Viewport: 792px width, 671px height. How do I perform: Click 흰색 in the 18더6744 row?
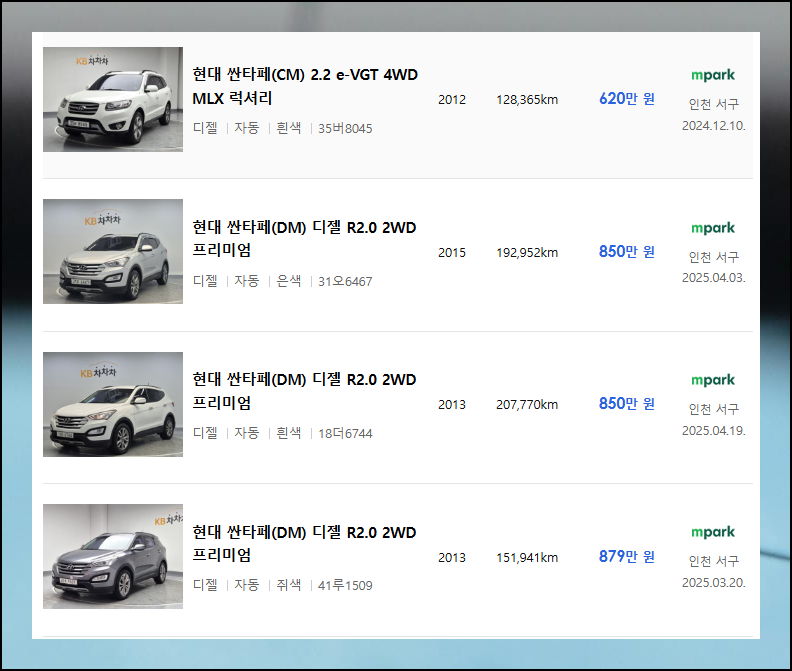click(x=289, y=433)
